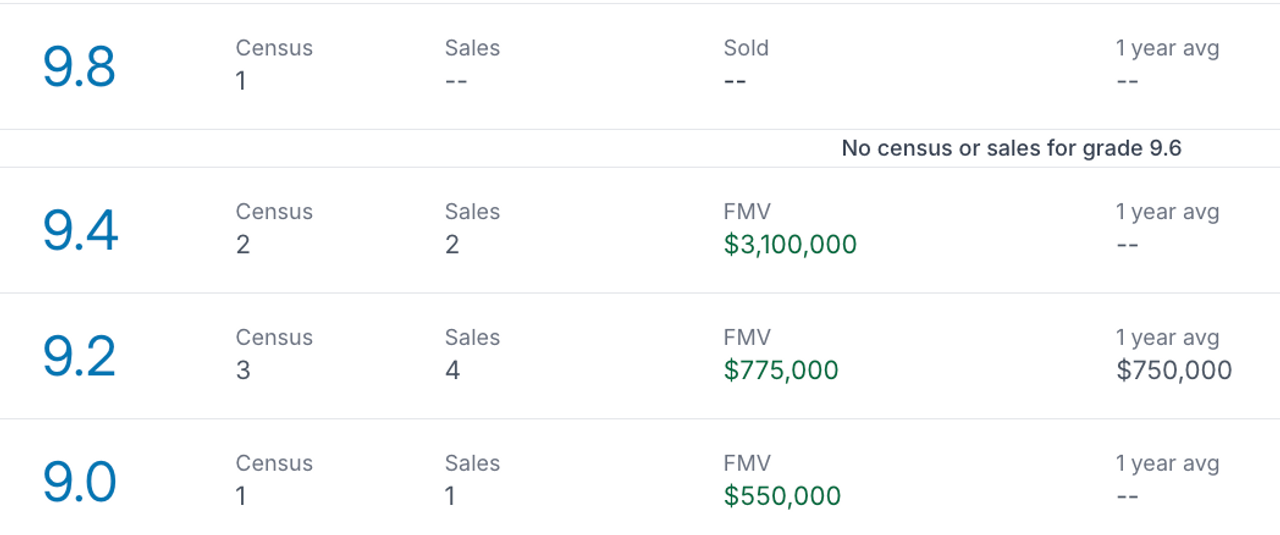Click the 1 year avg label in the 9.8 row
Image resolution: width=1280 pixels, height=535 pixels.
[x=1168, y=48]
